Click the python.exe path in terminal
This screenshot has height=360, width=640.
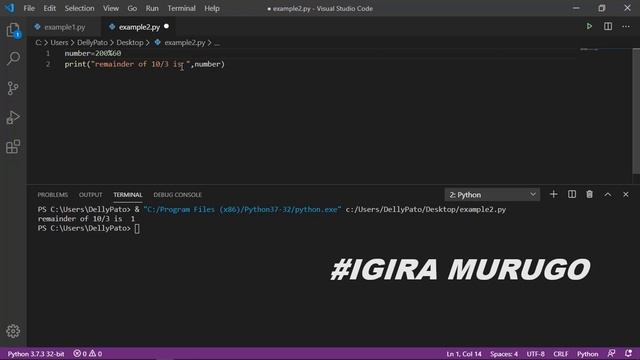point(242,209)
